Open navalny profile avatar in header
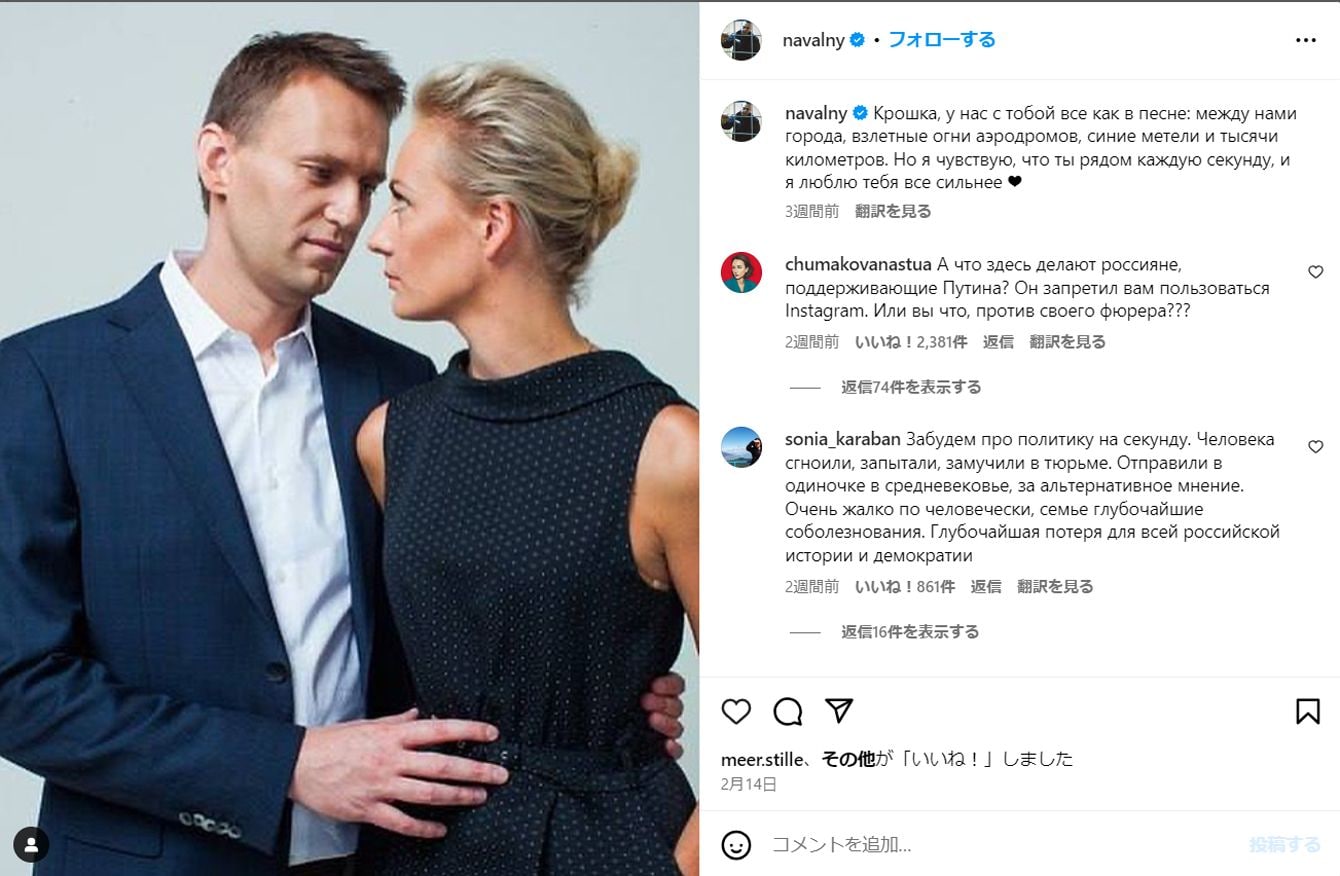1340x876 pixels. tap(741, 40)
